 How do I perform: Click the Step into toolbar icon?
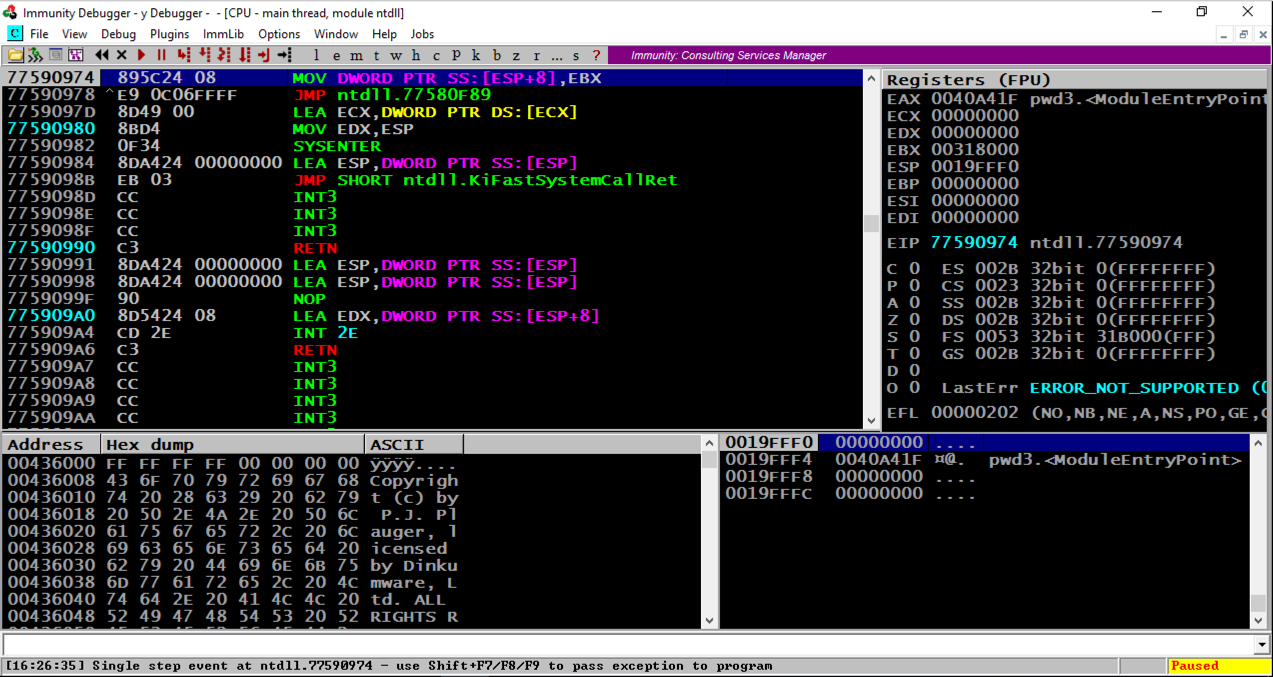[x=183, y=55]
